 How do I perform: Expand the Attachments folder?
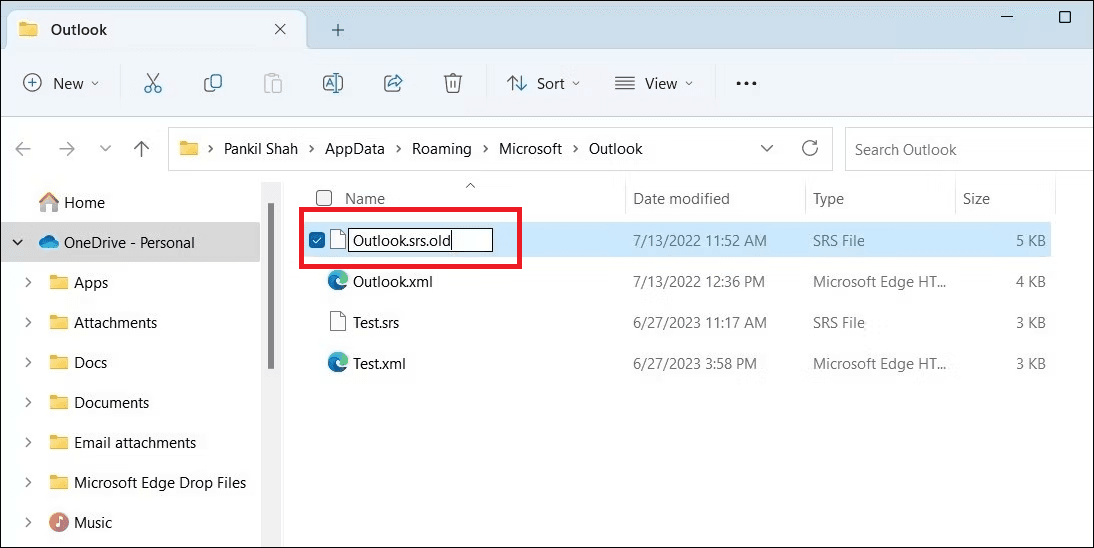pyautogui.click(x=28, y=323)
